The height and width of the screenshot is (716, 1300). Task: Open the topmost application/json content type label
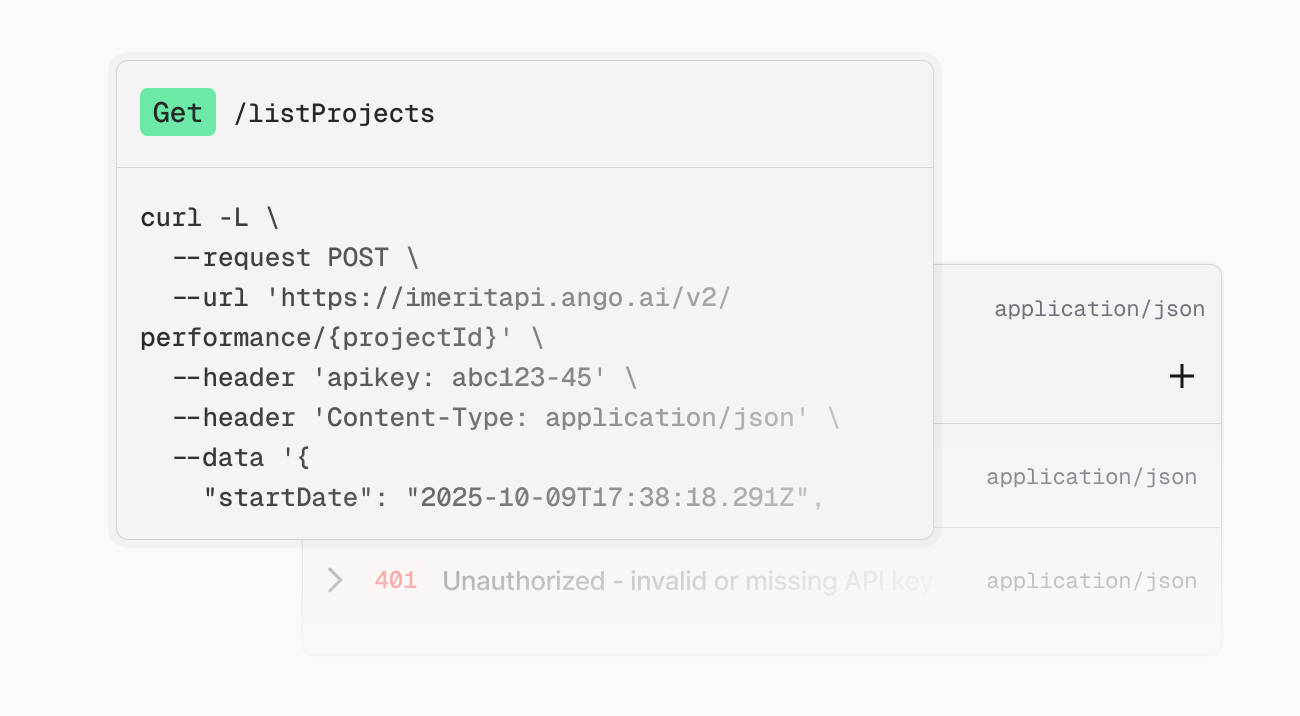click(x=1099, y=310)
